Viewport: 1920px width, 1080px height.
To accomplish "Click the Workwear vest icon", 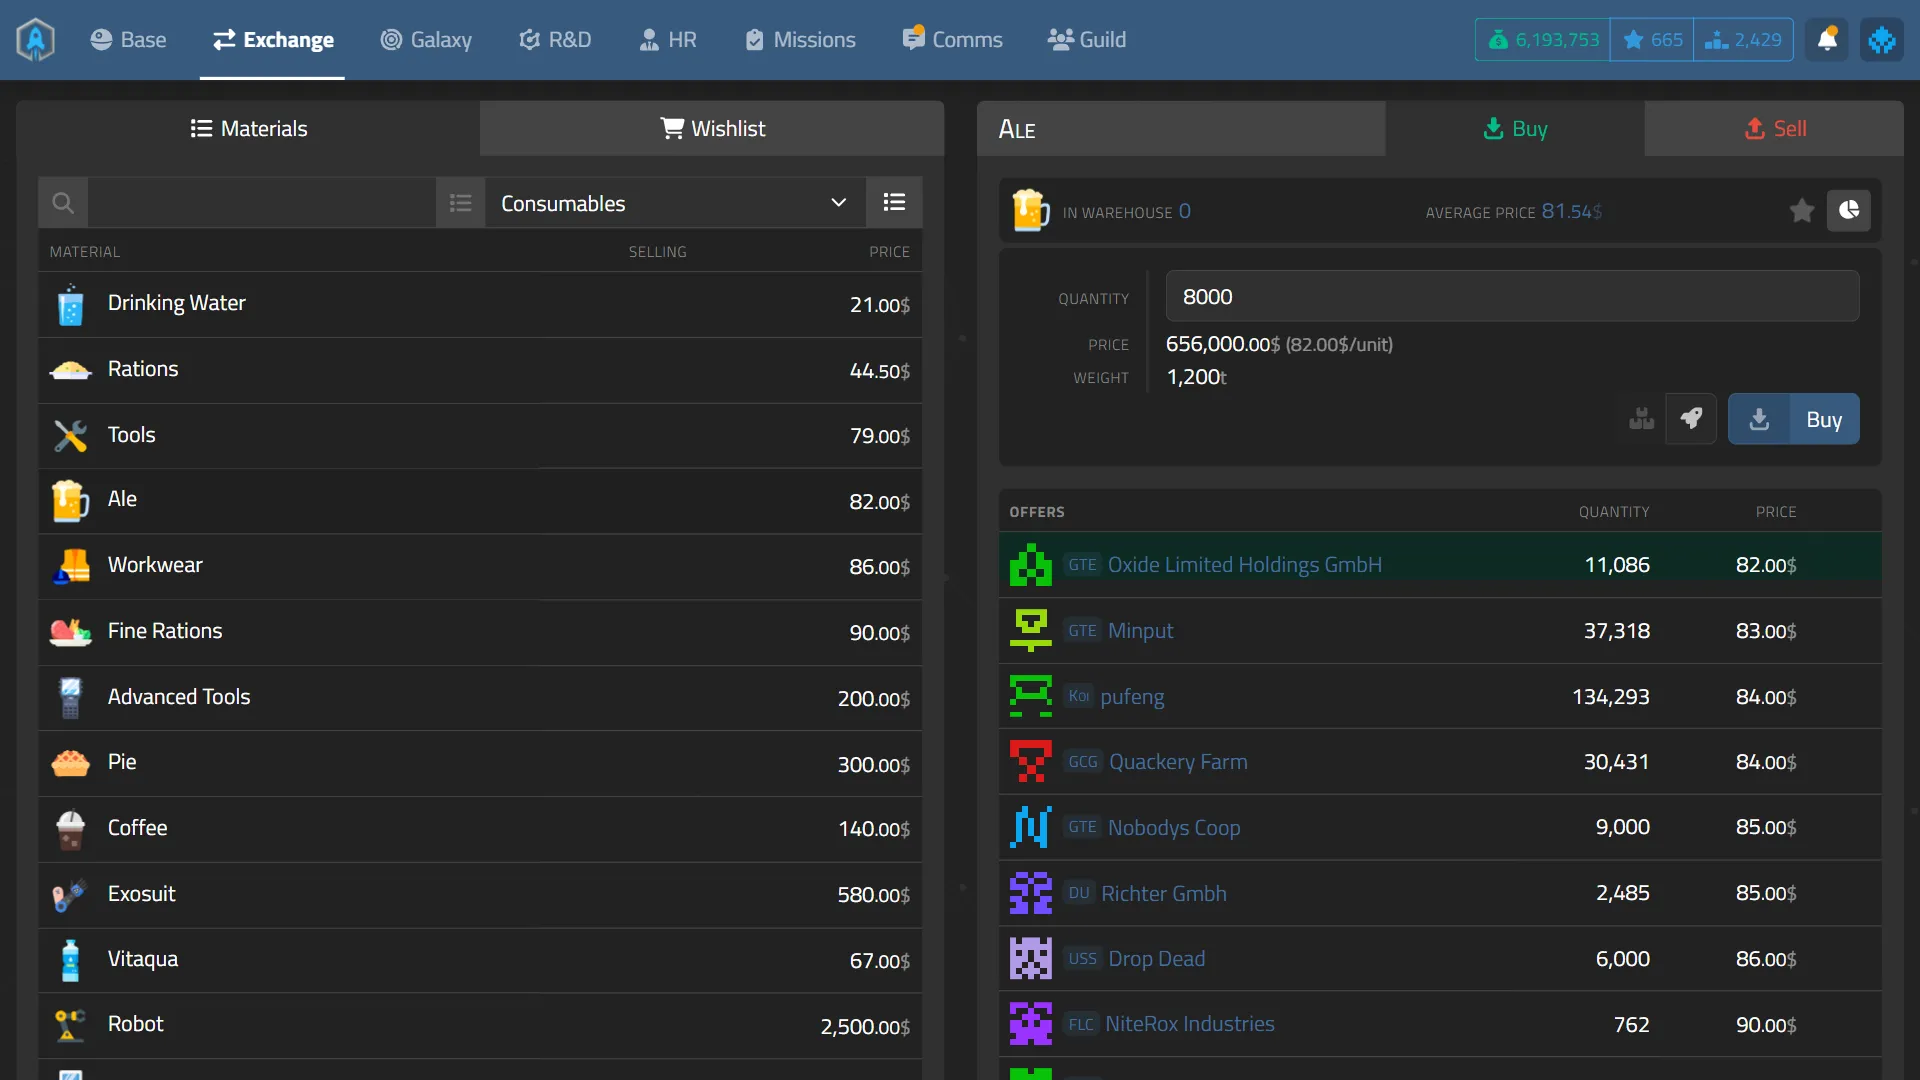I will (70, 566).
